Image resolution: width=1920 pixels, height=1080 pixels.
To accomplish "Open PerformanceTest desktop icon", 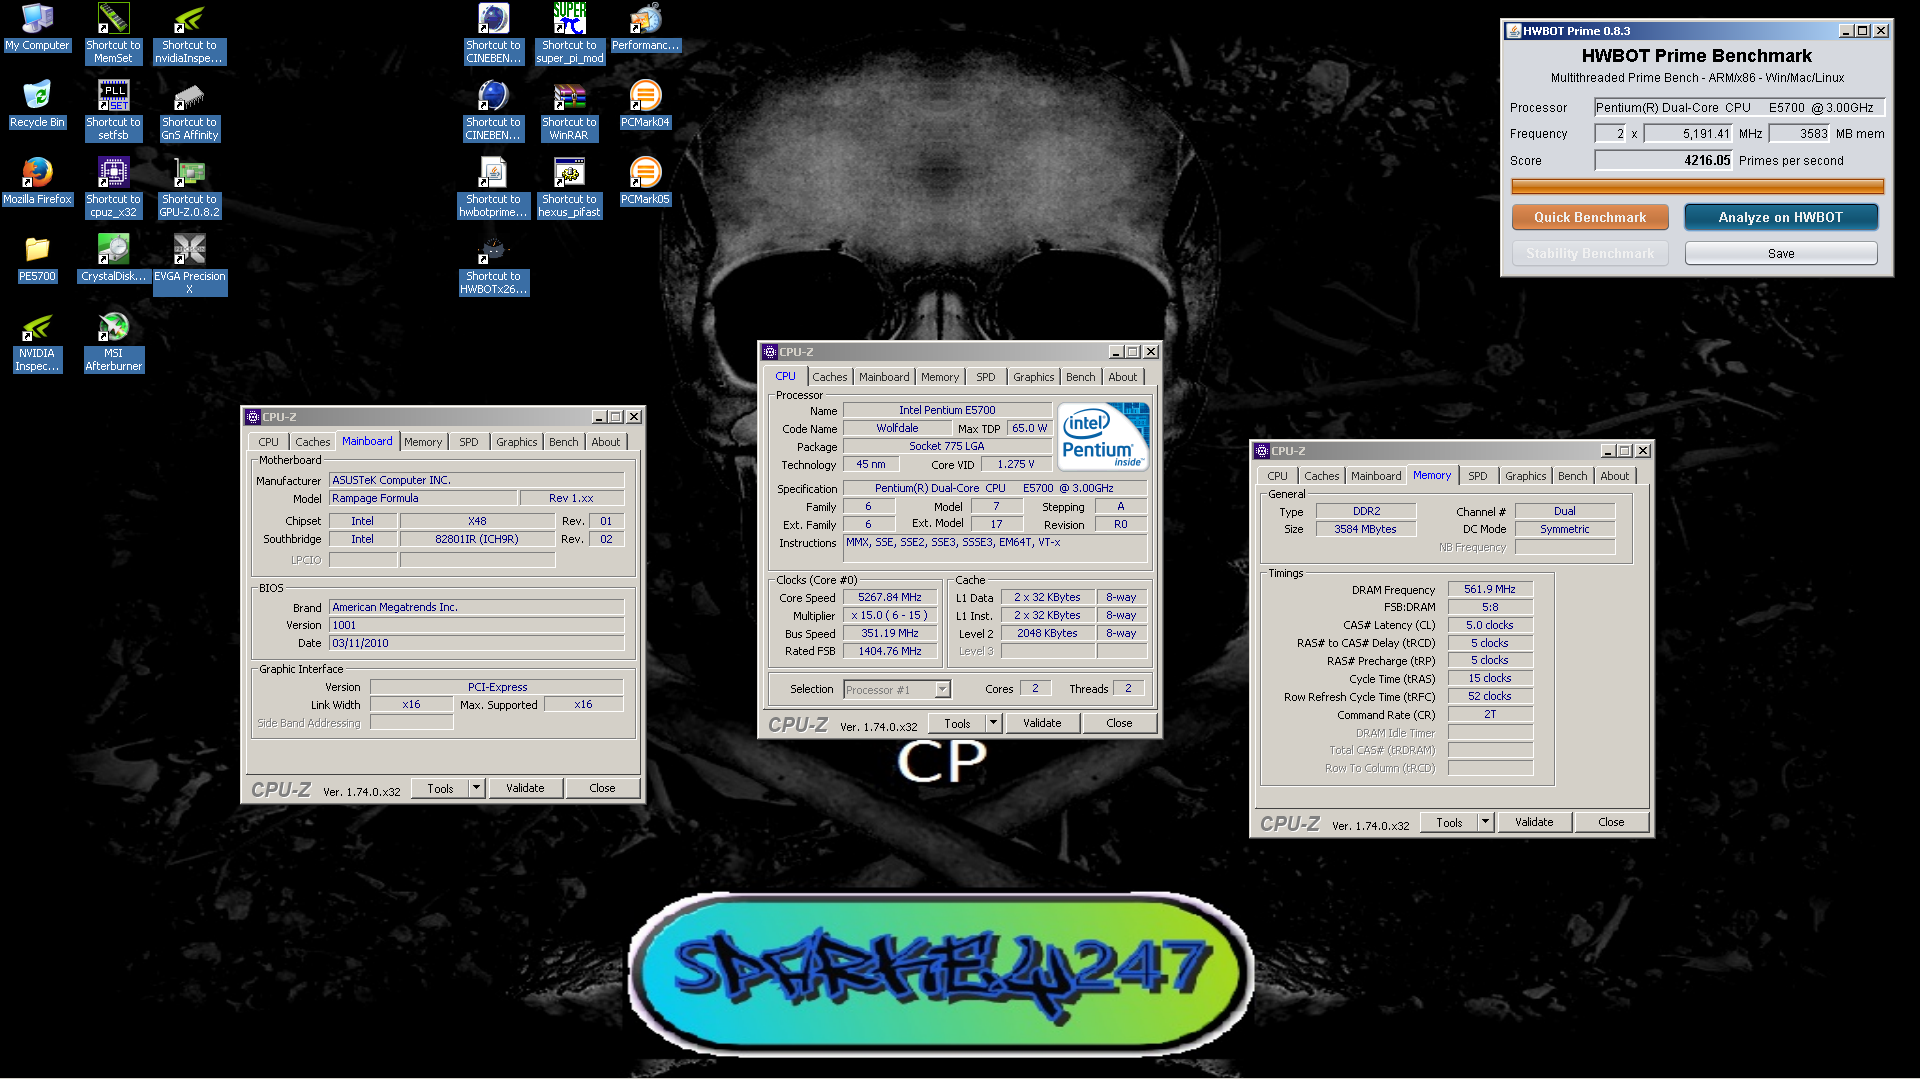I will (x=645, y=27).
